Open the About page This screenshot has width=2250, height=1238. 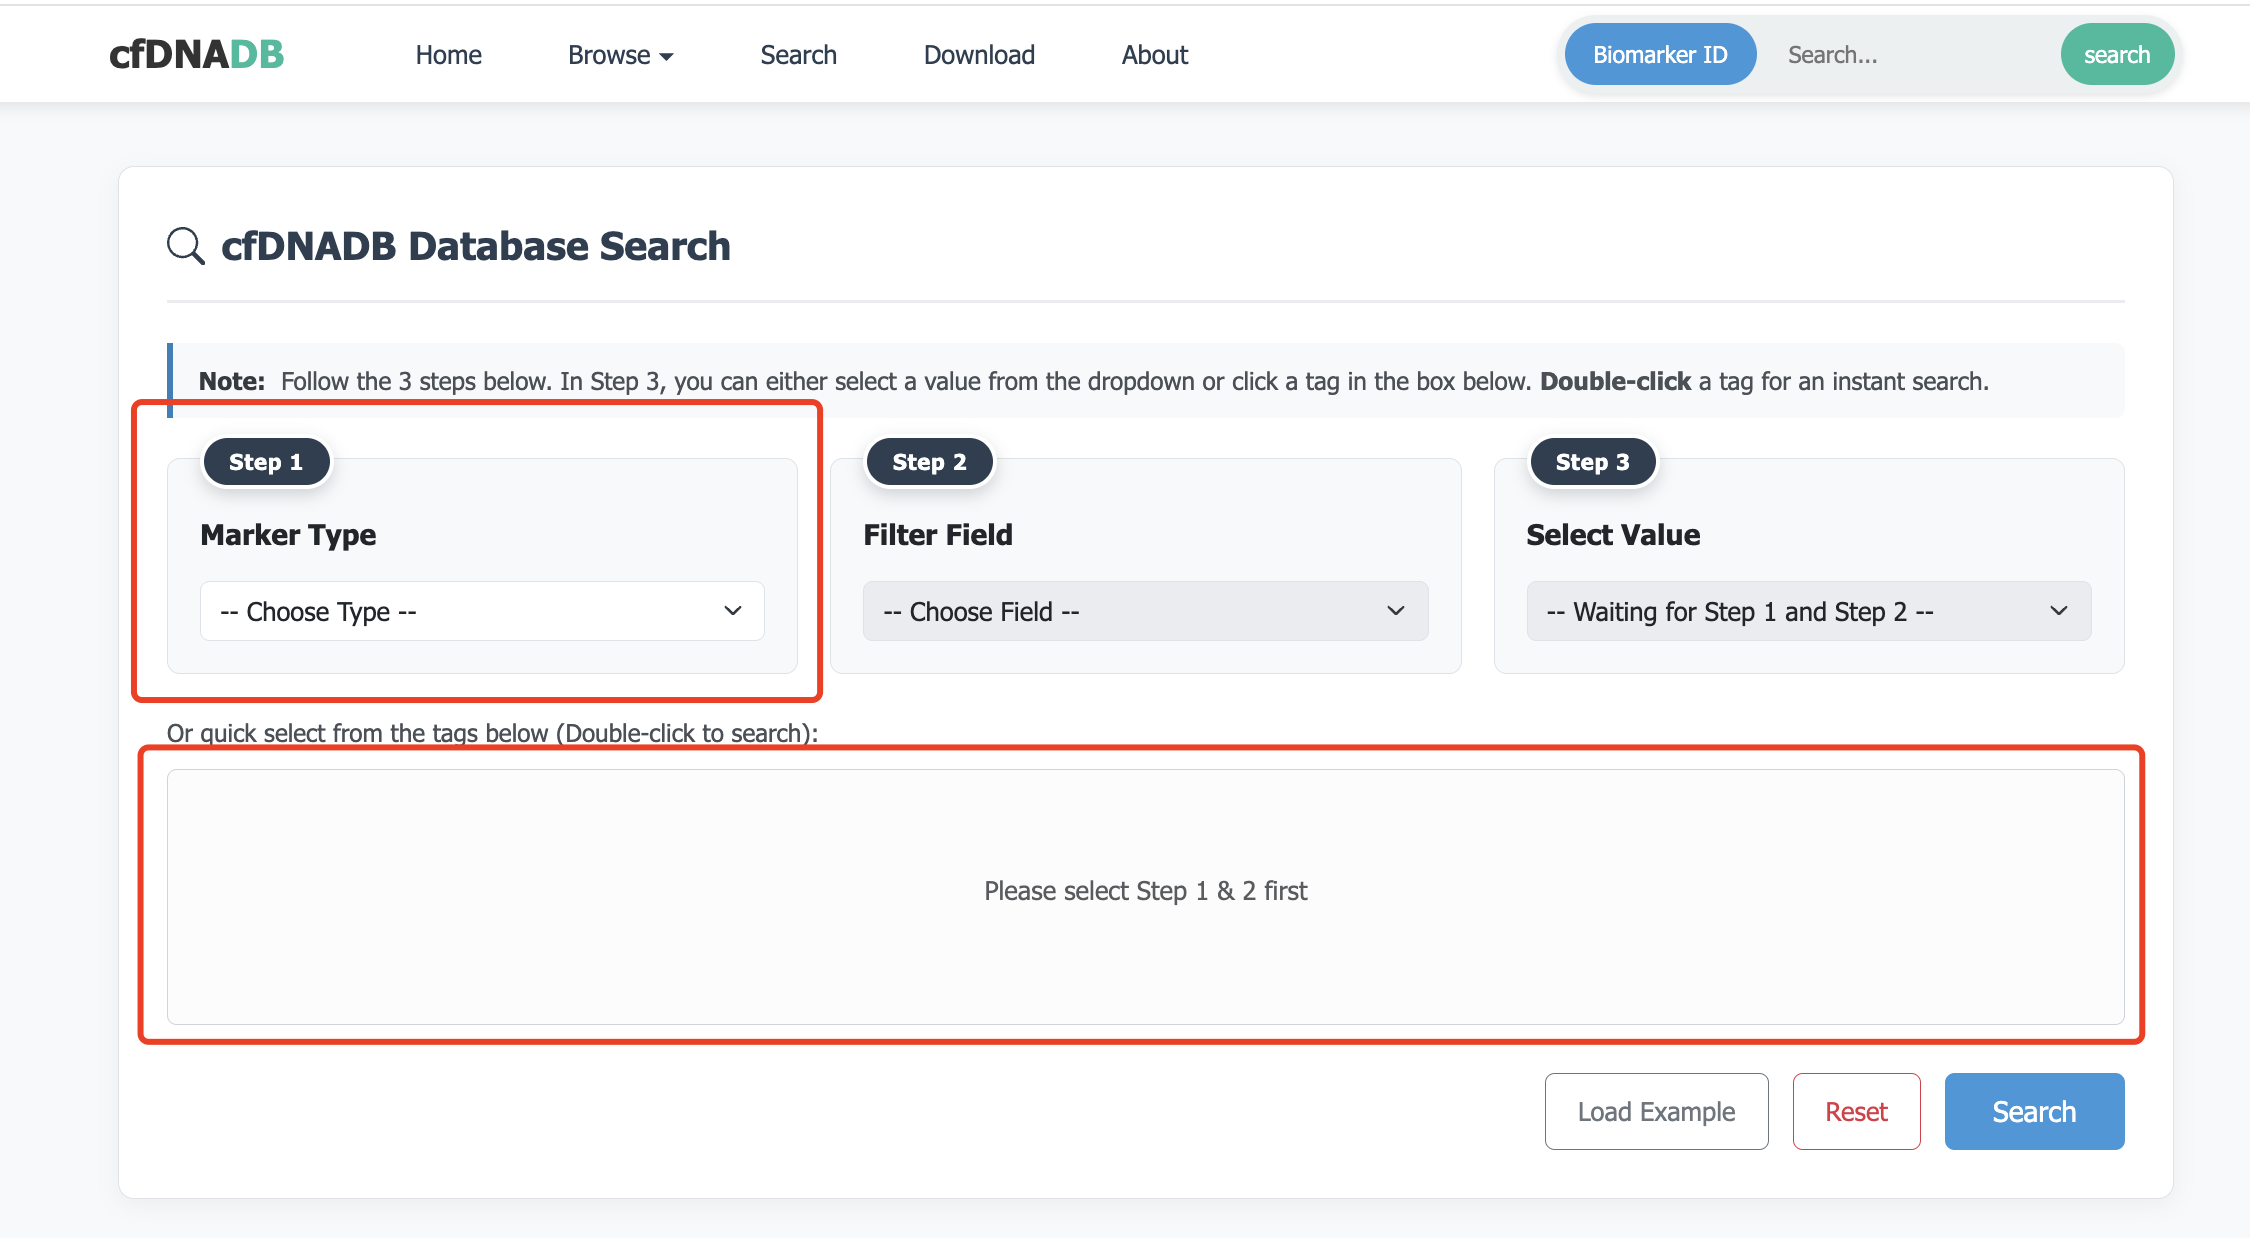(1154, 55)
